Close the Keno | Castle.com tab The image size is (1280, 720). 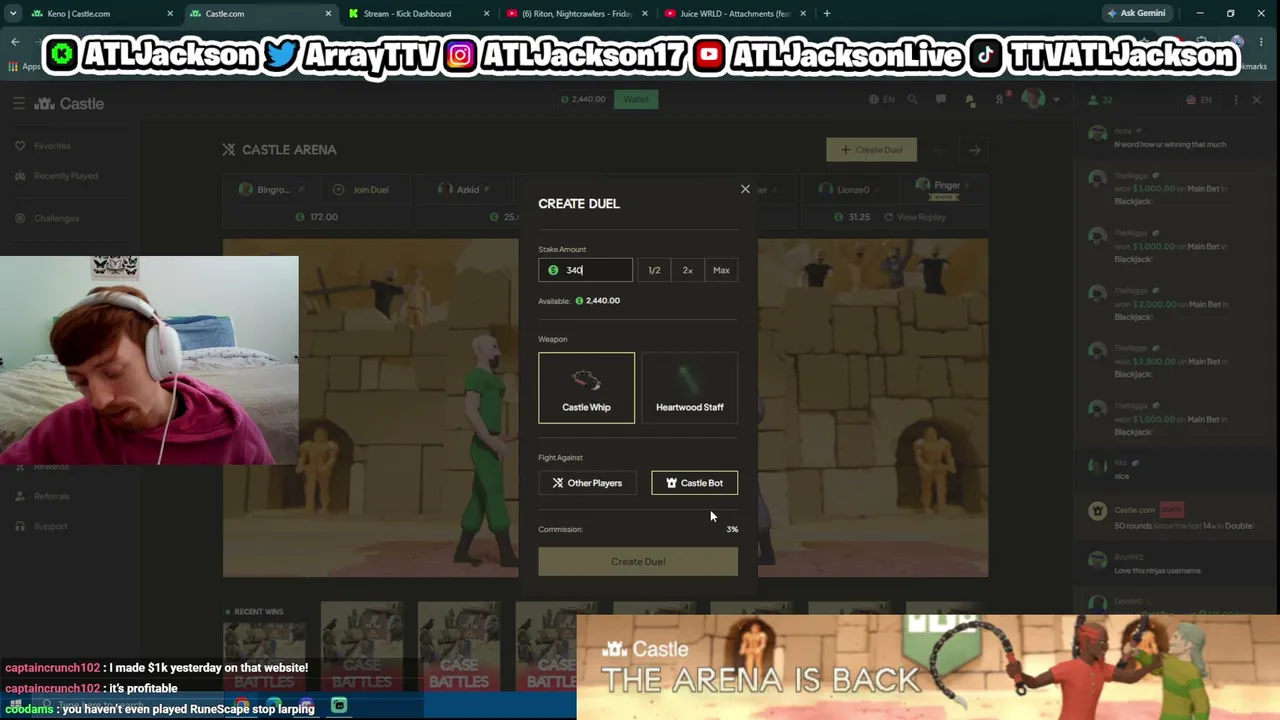tap(170, 14)
